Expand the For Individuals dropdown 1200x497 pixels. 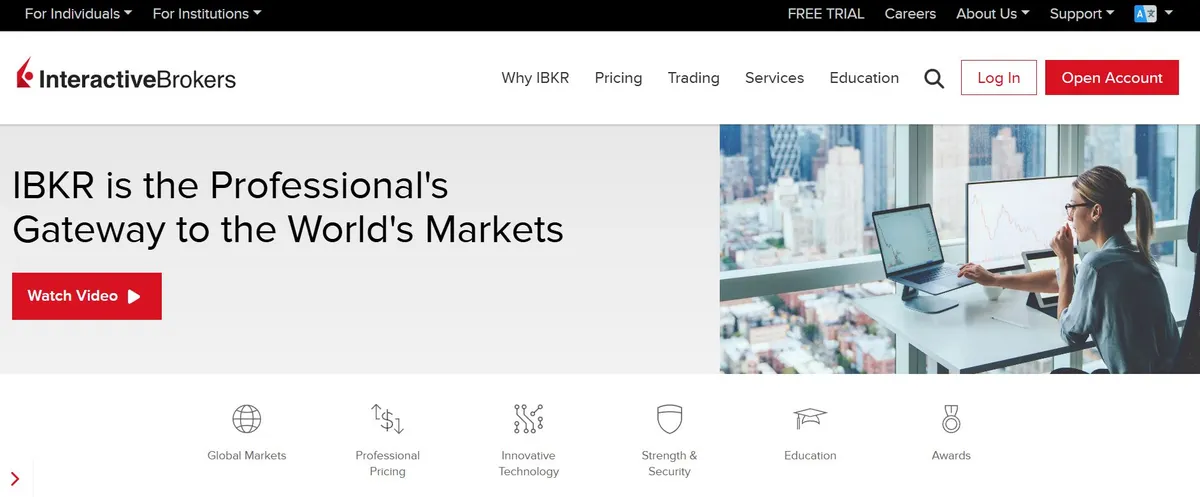click(78, 14)
